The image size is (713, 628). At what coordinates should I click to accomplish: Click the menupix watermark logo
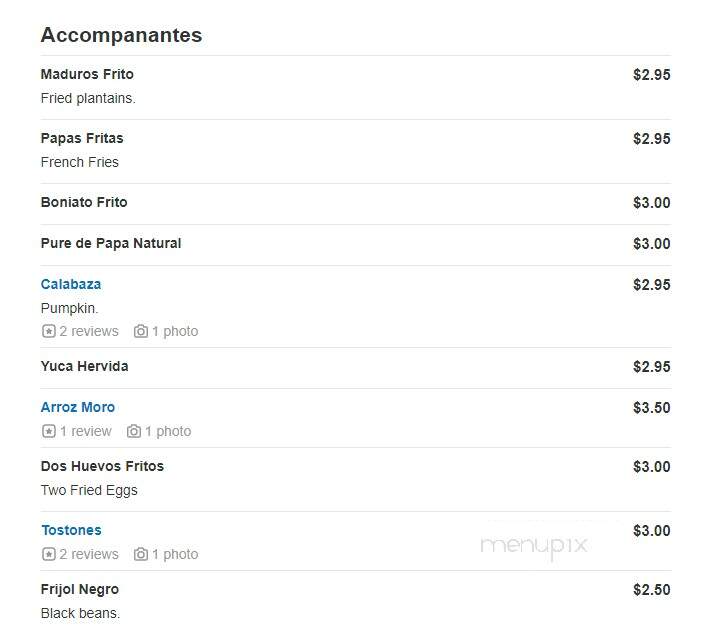(x=534, y=546)
